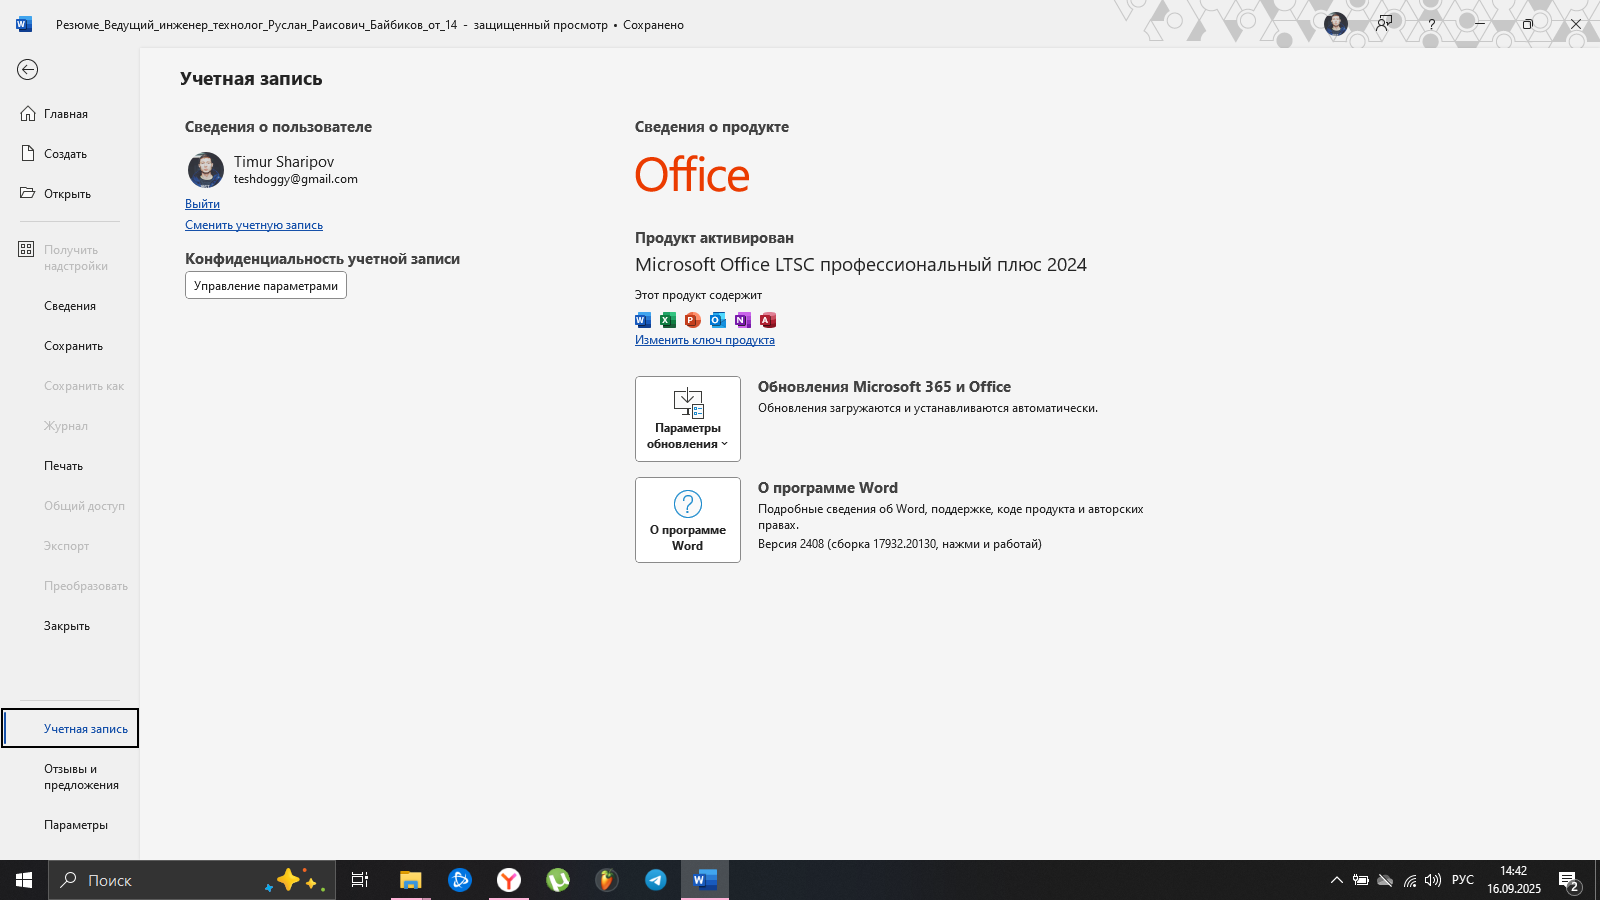The width and height of the screenshot is (1600, 900).
Task: Open Параметры in the sidebar
Action: click(70, 825)
